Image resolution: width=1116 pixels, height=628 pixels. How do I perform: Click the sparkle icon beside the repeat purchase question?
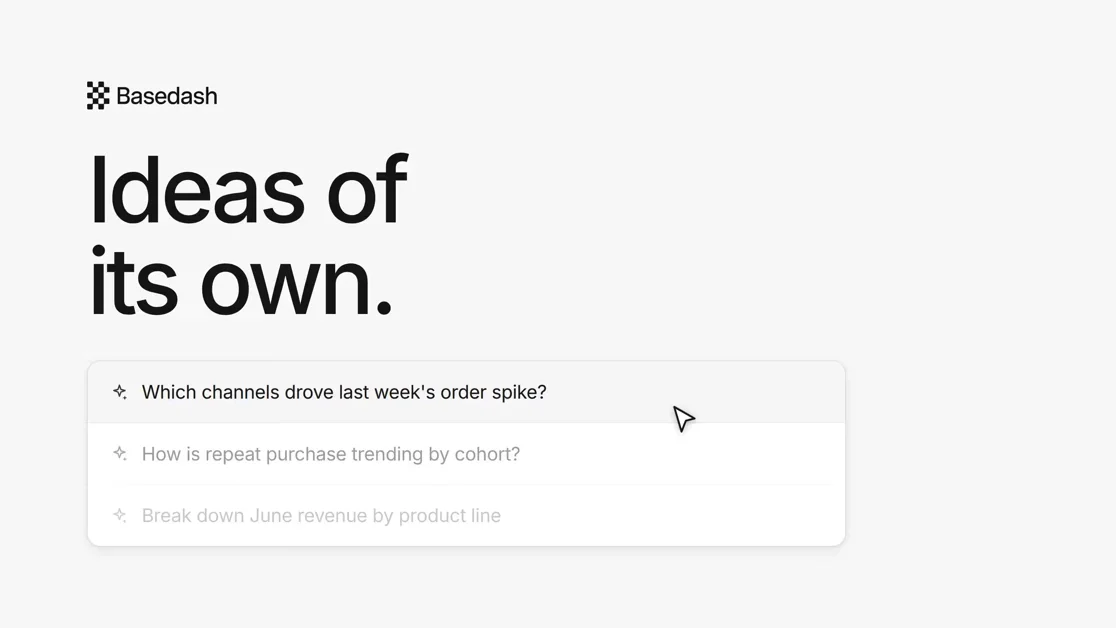click(120, 454)
